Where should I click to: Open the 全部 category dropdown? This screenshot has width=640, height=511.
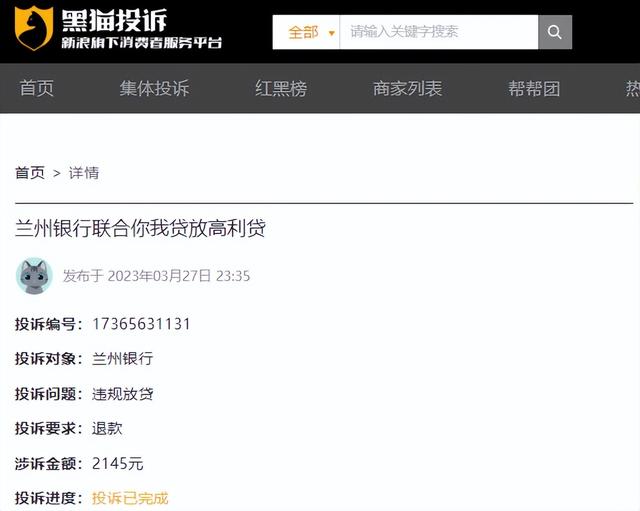pyautogui.click(x=306, y=32)
